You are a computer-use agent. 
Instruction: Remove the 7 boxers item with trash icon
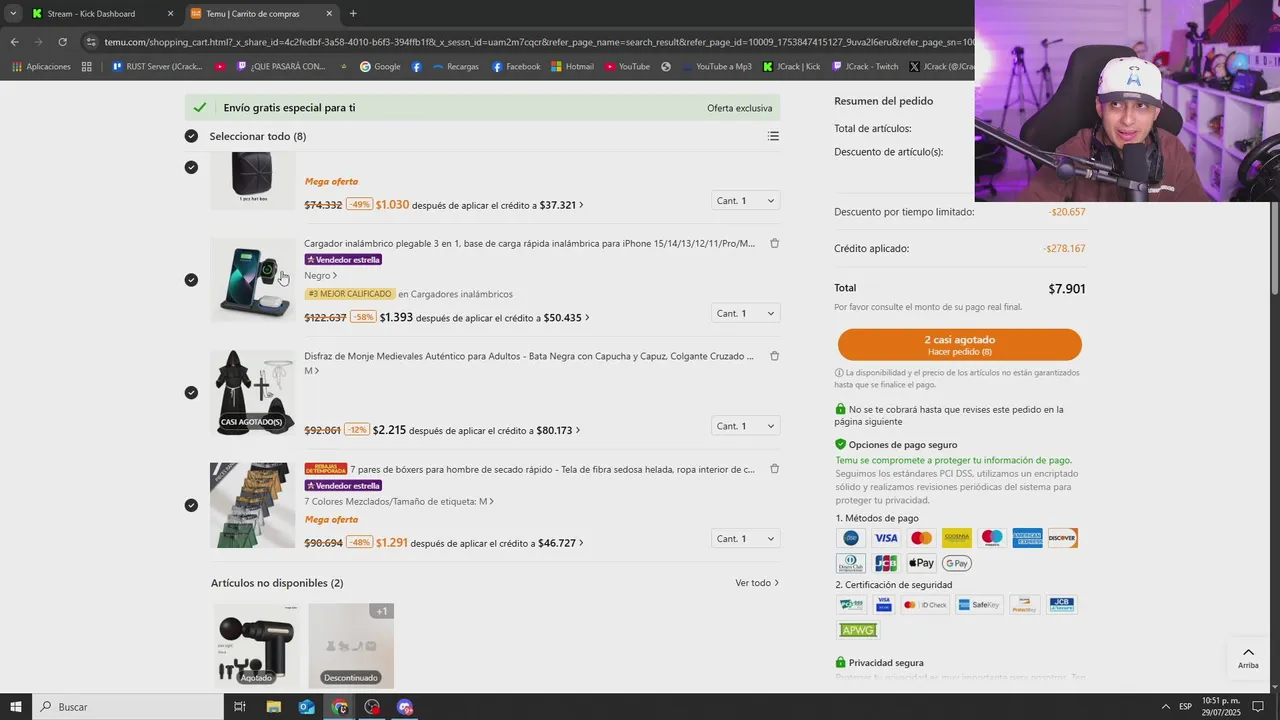[774, 469]
